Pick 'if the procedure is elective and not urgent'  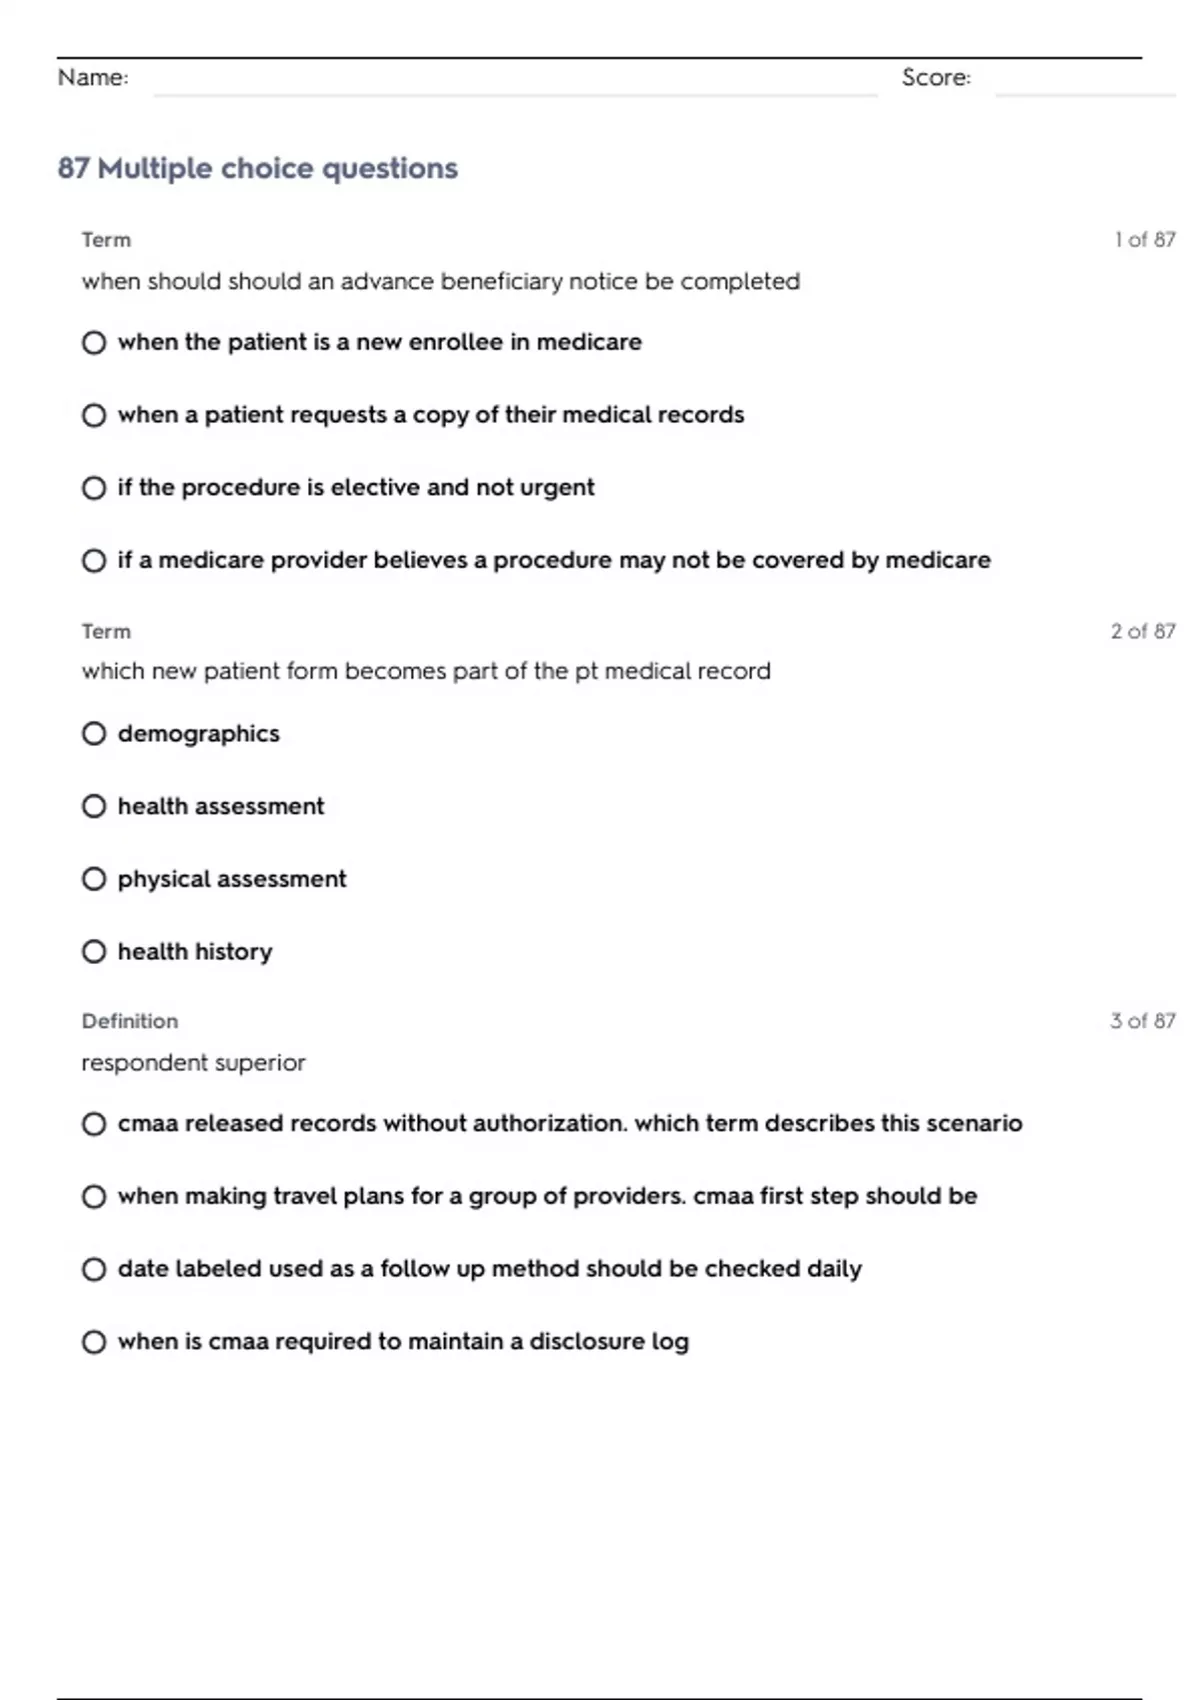[x=94, y=488]
